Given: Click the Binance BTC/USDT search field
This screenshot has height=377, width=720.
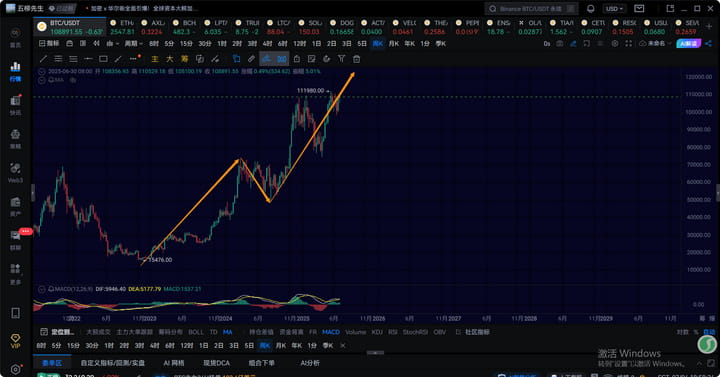Looking at the screenshot, I should [531, 9].
